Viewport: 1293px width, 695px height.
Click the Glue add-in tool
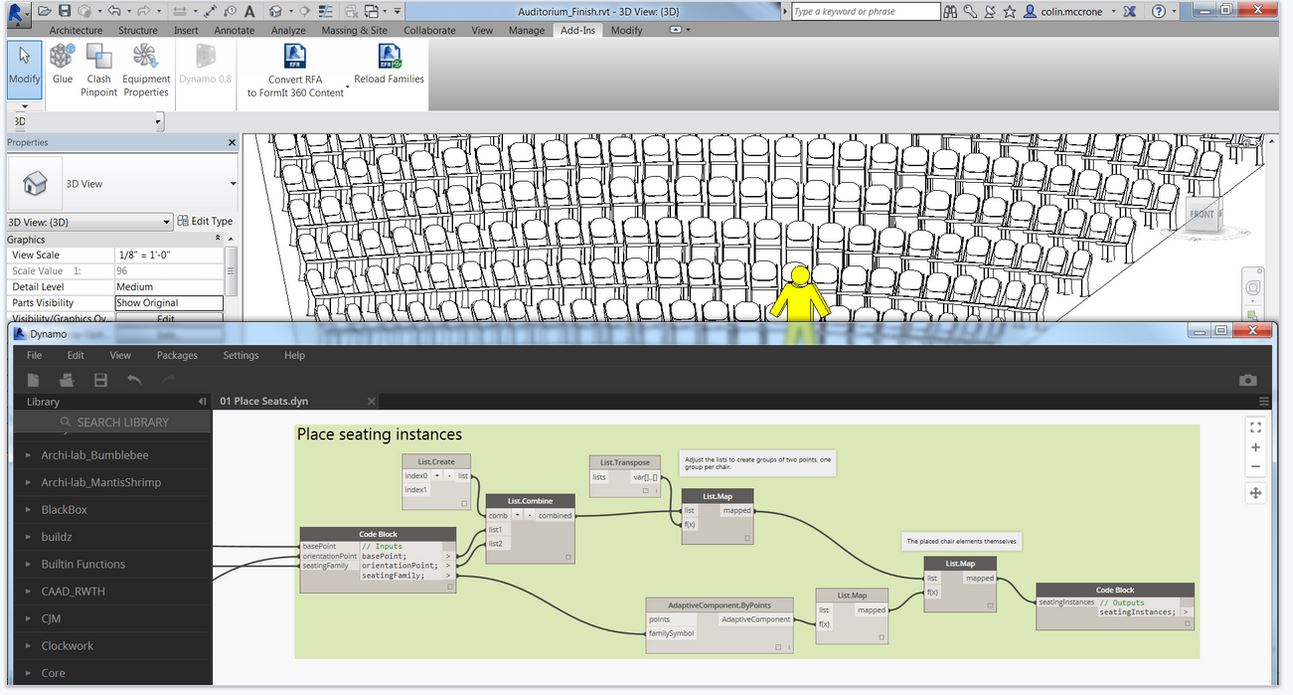62,64
